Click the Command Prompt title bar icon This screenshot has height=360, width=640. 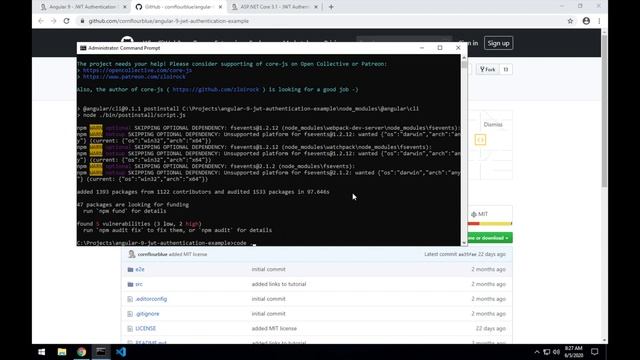pos(83,48)
